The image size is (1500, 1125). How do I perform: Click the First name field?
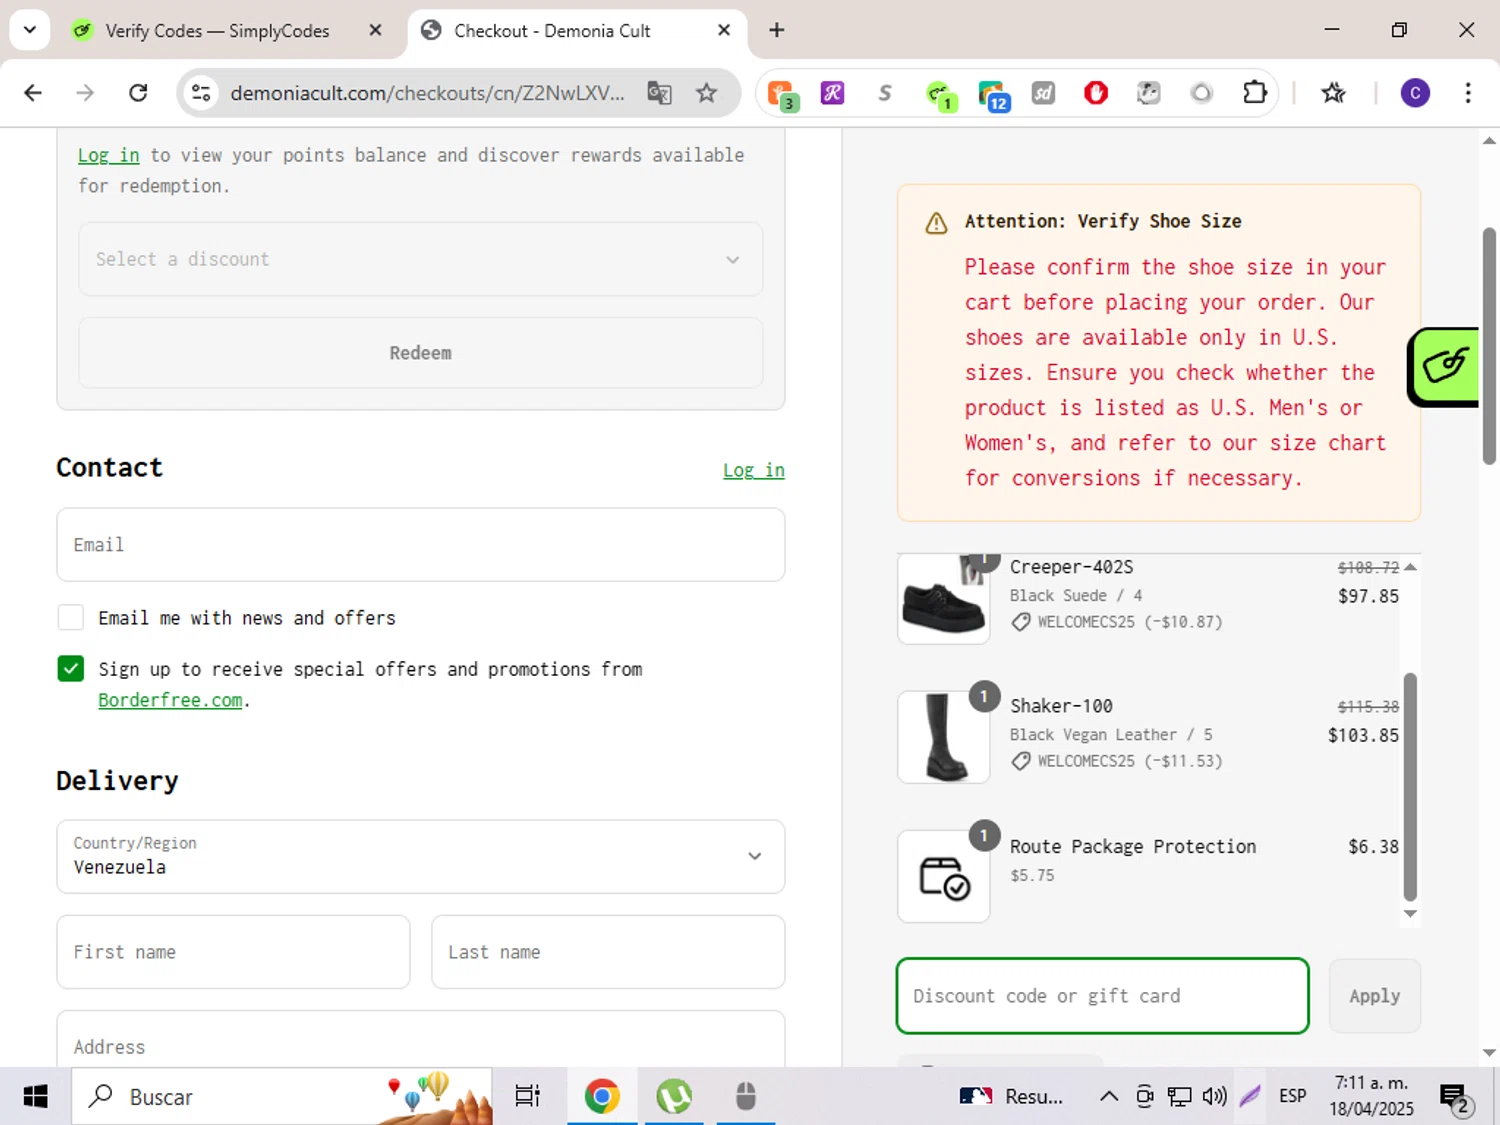click(233, 952)
